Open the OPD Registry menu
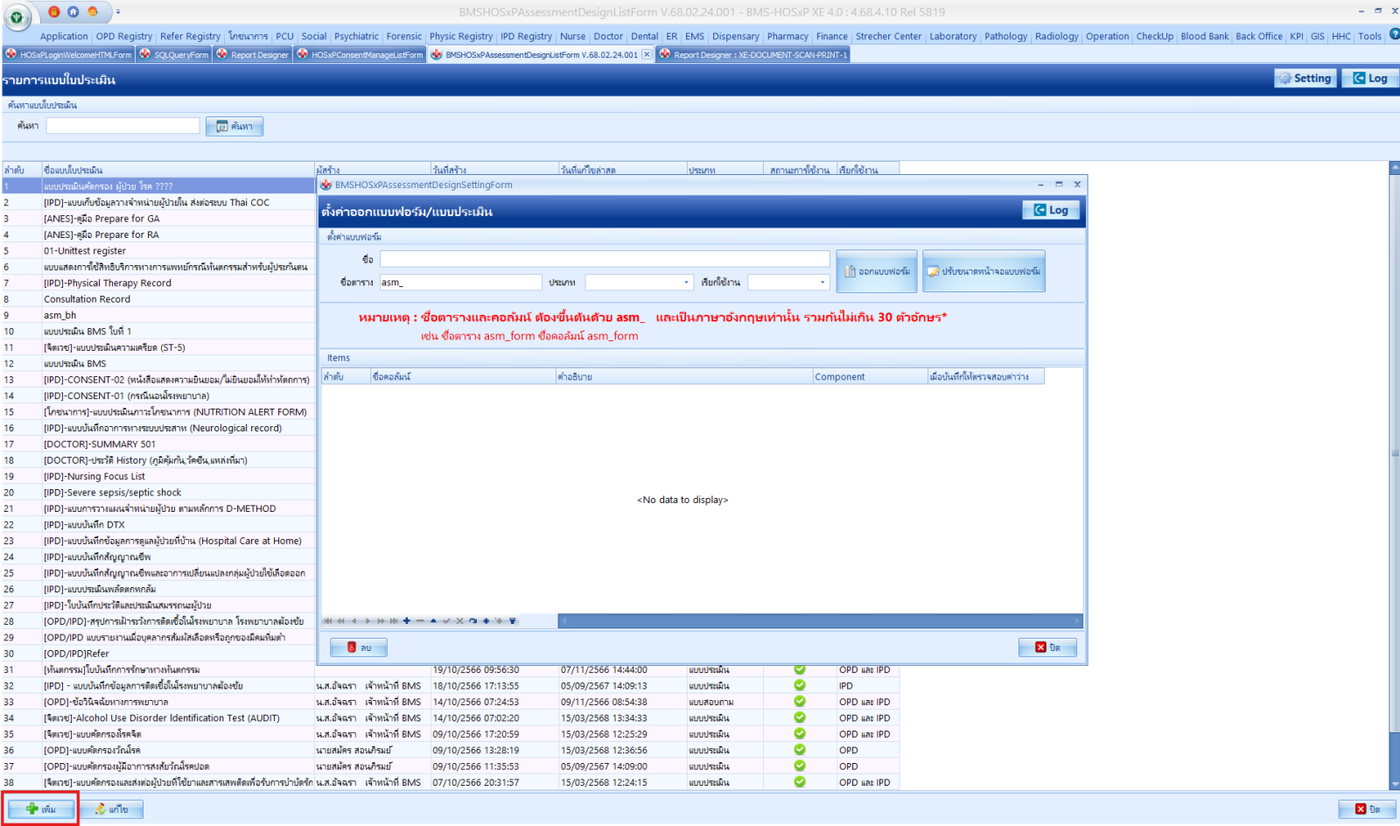This screenshot has height=826, width=1400. point(125,36)
